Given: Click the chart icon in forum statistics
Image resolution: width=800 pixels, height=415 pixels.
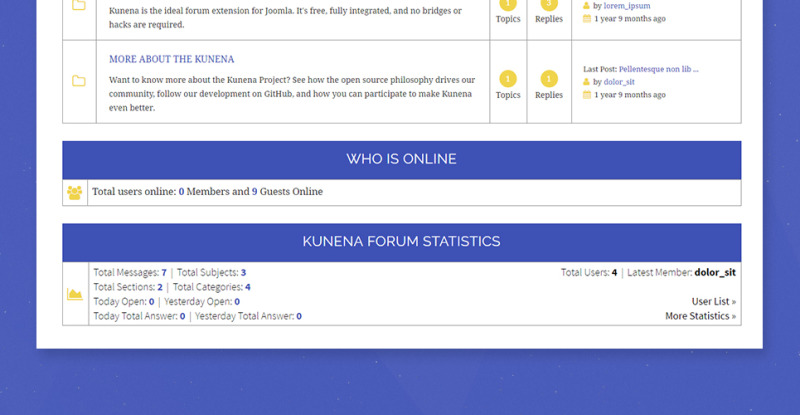Looking at the screenshot, I should point(74,294).
